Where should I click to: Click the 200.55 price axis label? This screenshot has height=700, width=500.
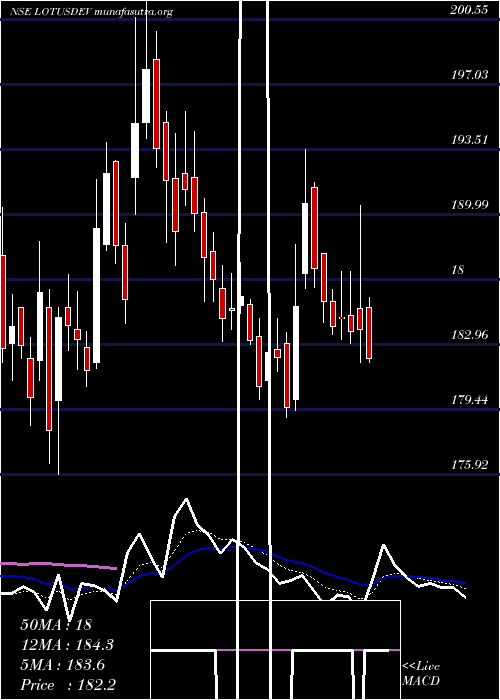tap(468, 11)
